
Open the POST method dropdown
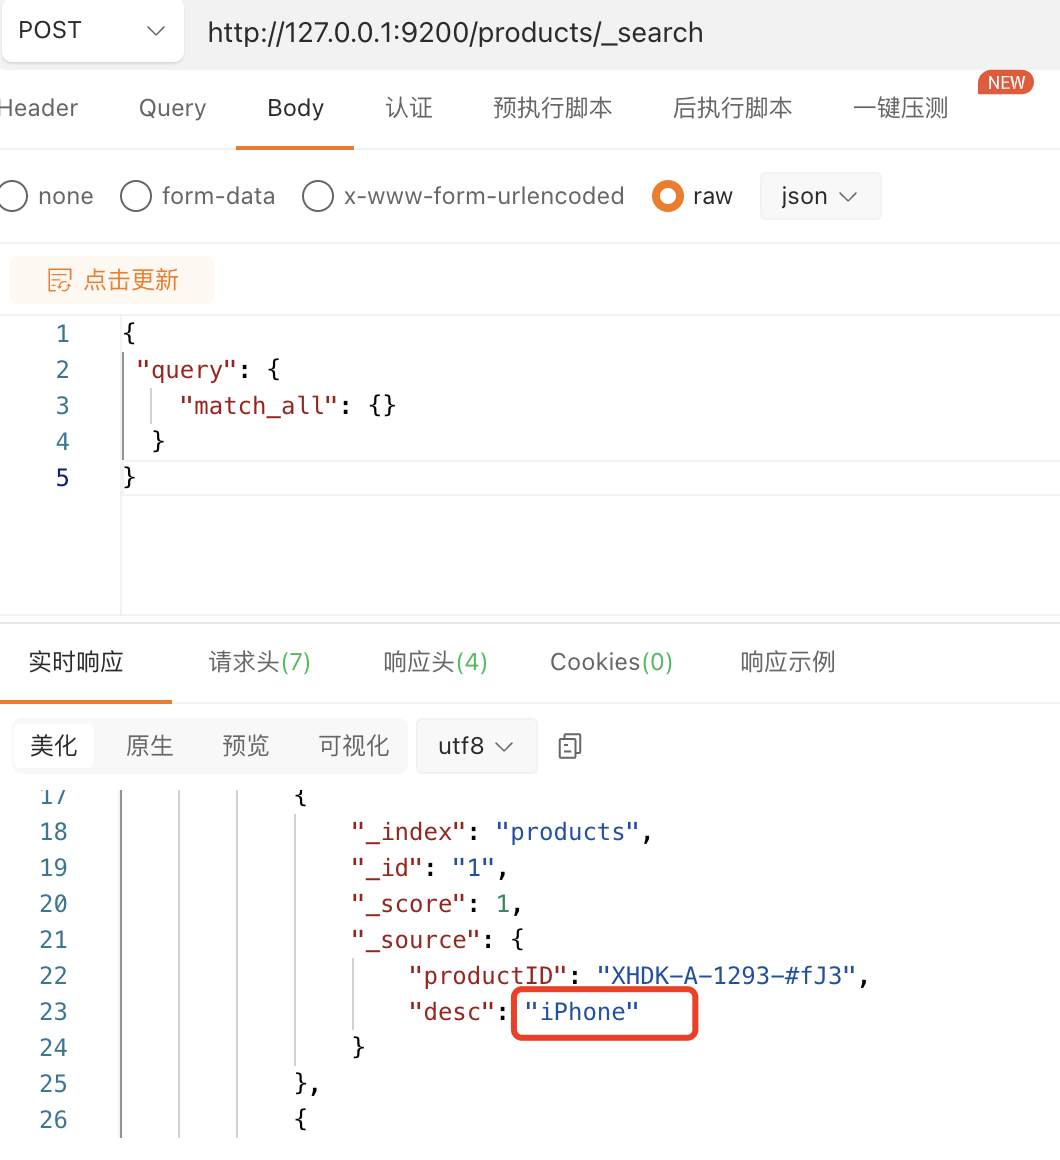point(92,31)
